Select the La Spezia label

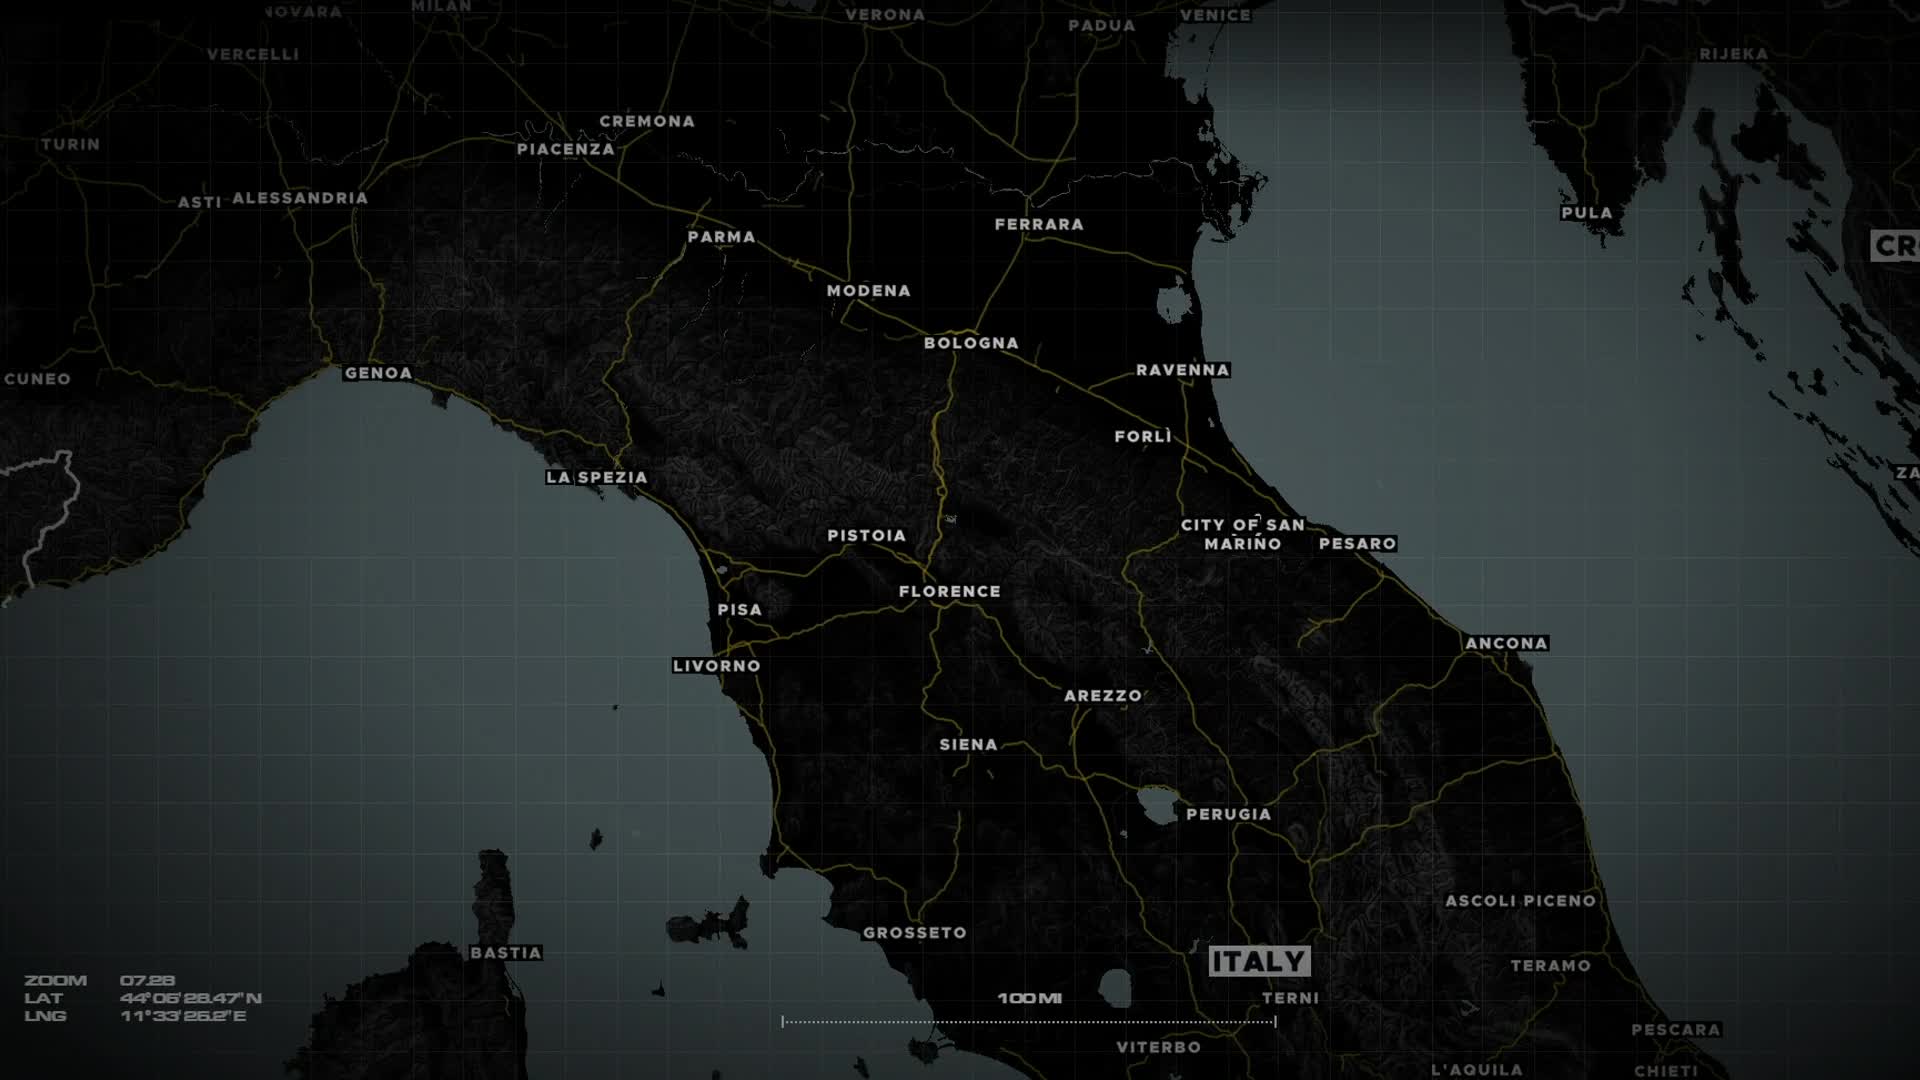click(596, 478)
